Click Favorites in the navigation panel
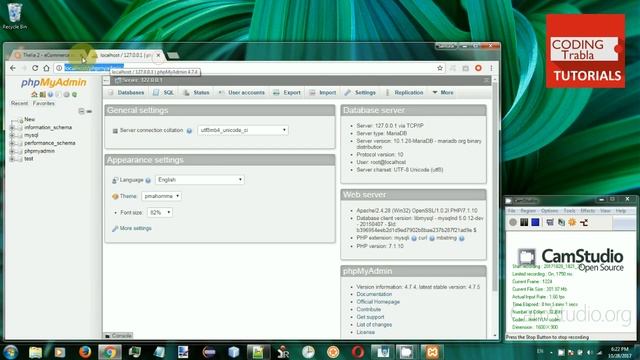 click(x=44, y=104)
